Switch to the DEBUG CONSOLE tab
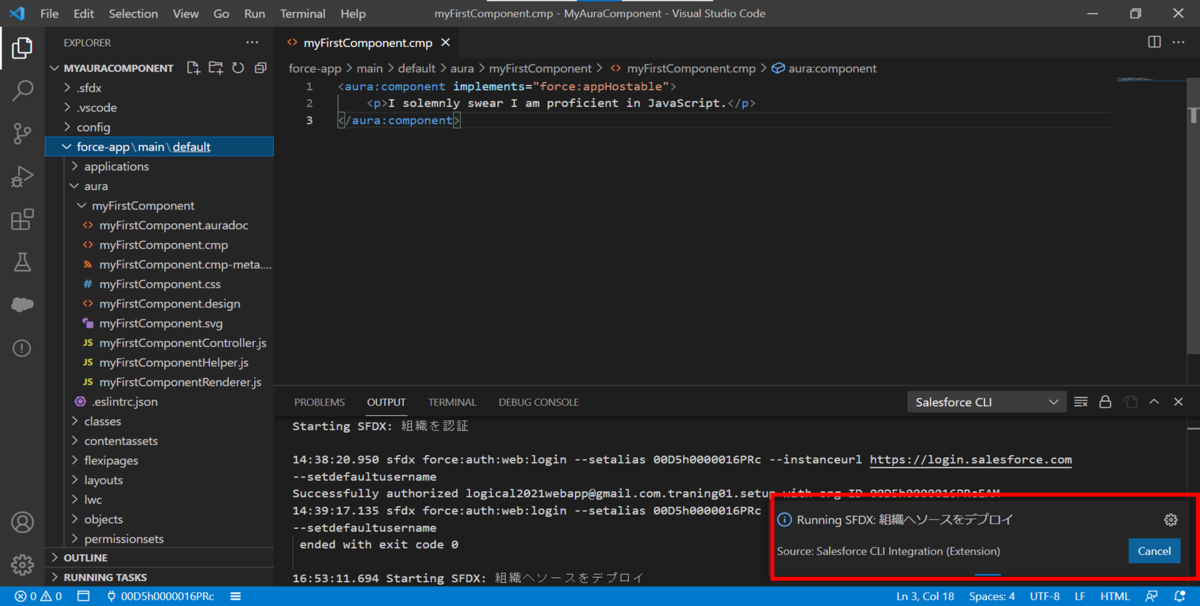 coord(539,402)
